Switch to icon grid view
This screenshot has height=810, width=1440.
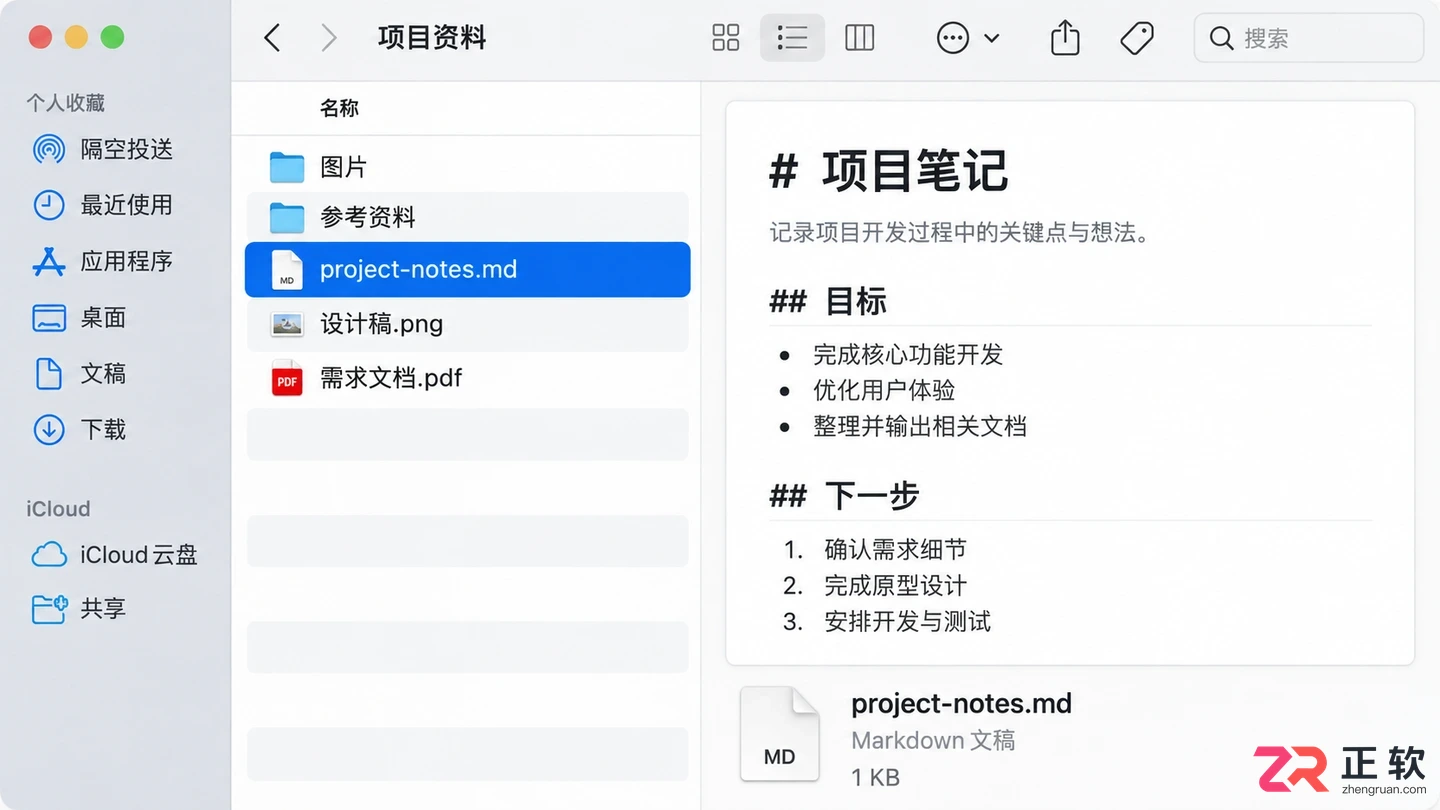(x=726, y=38)
